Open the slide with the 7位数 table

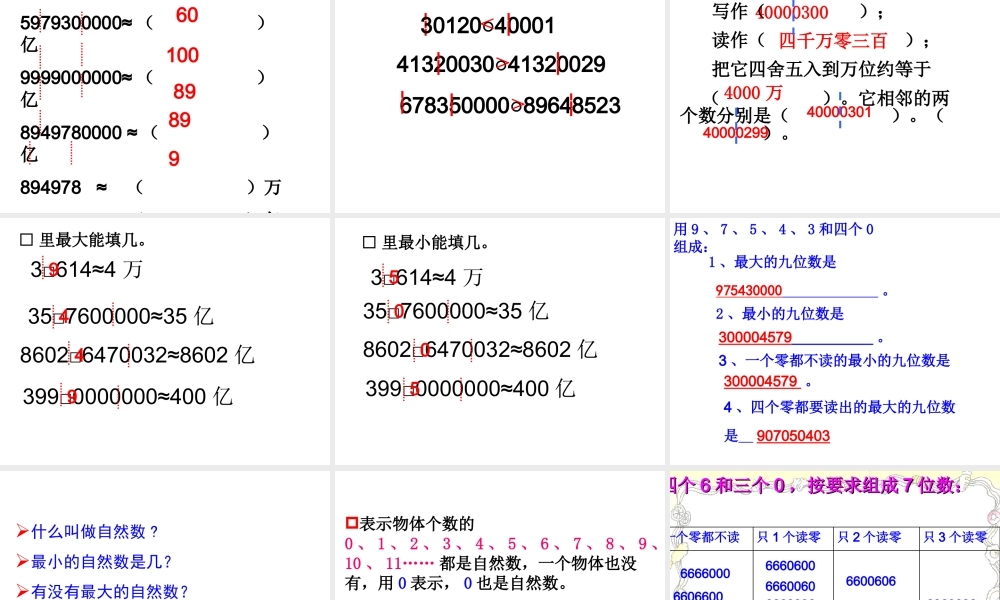[x=835, y=535]
